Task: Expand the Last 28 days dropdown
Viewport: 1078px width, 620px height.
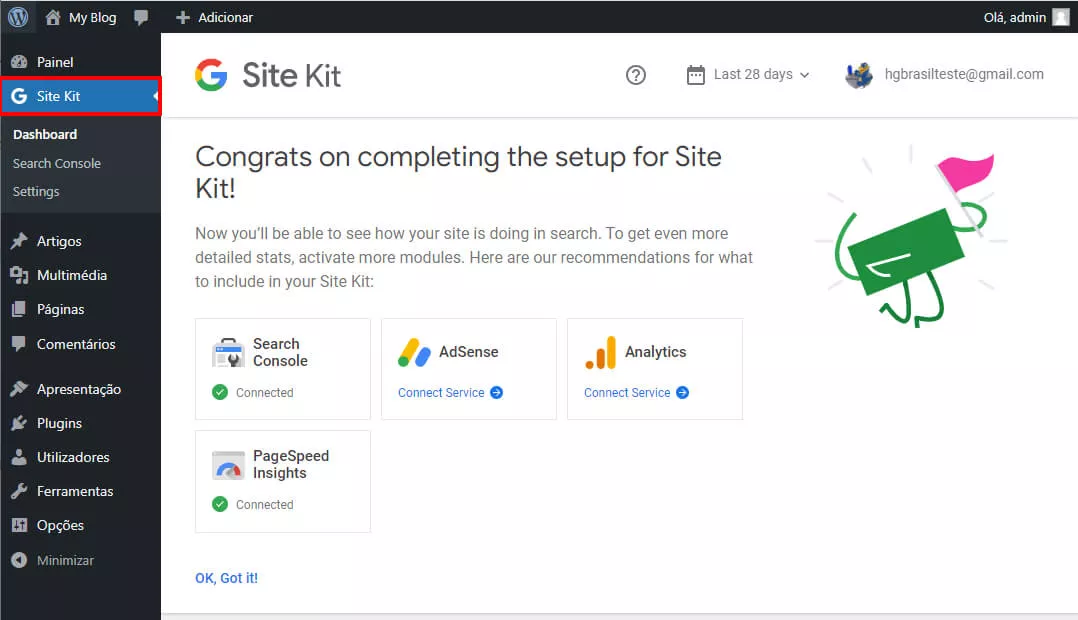Action: click(x=748, y=74)
